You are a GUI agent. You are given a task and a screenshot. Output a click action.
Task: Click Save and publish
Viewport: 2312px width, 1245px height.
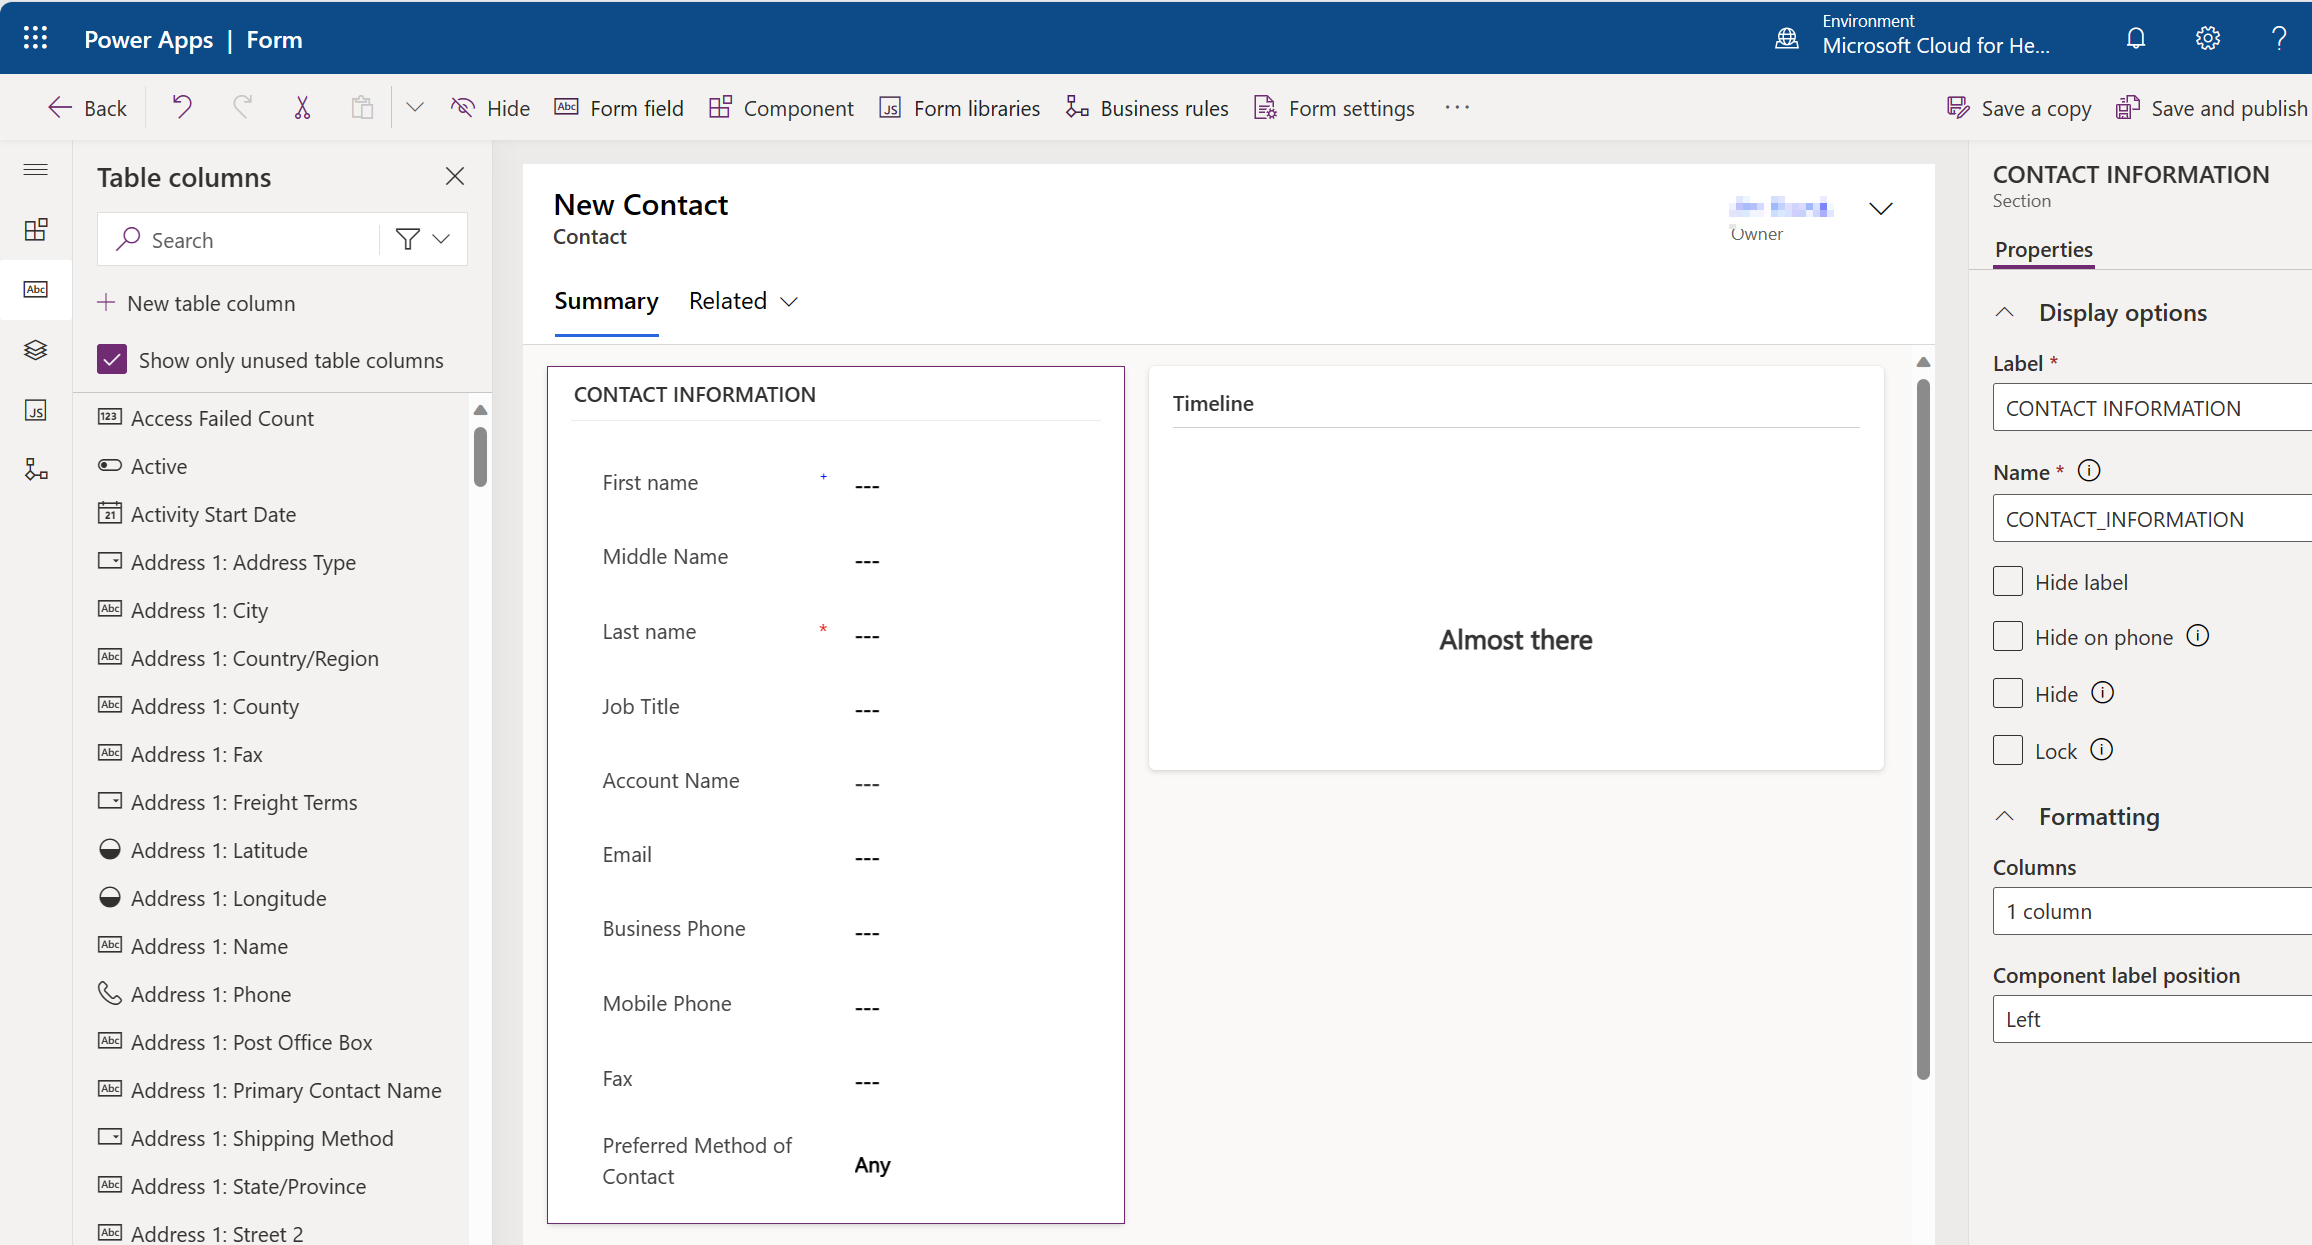[x=2212, y=108]
